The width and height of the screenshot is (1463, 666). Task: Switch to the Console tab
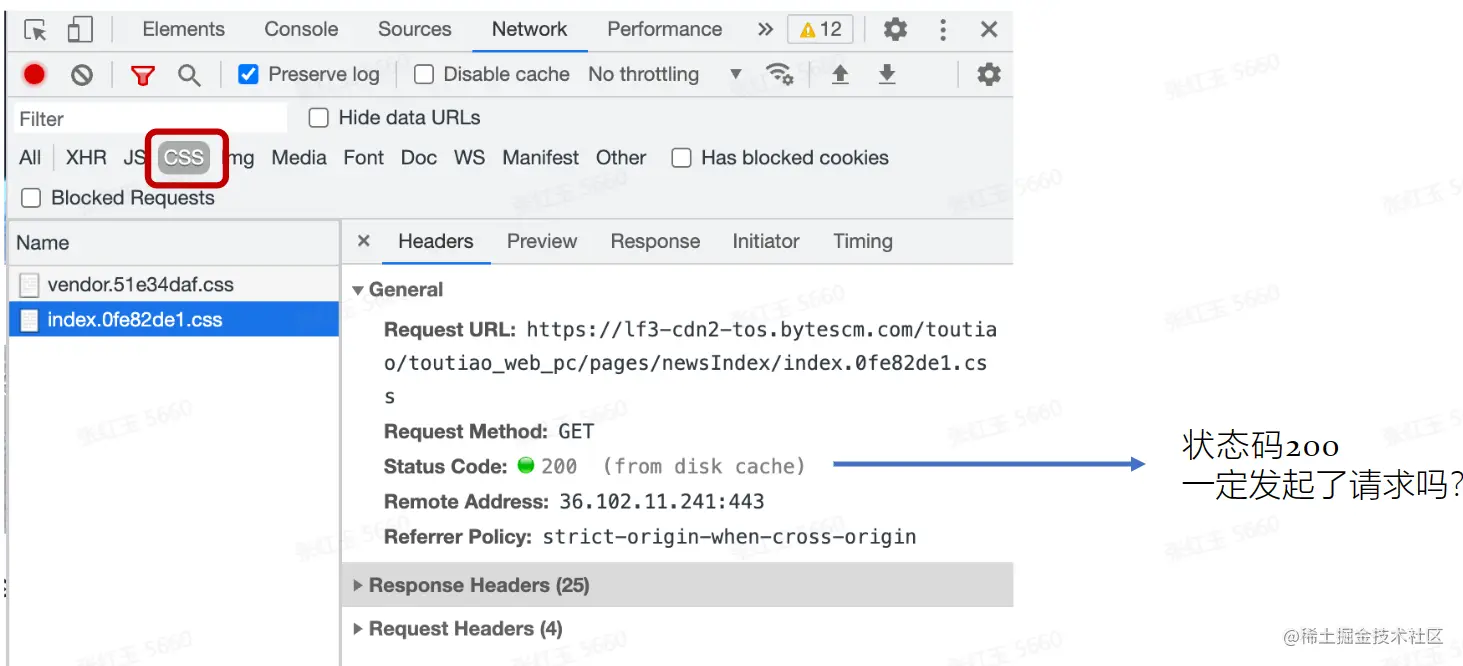click(301, 29)
